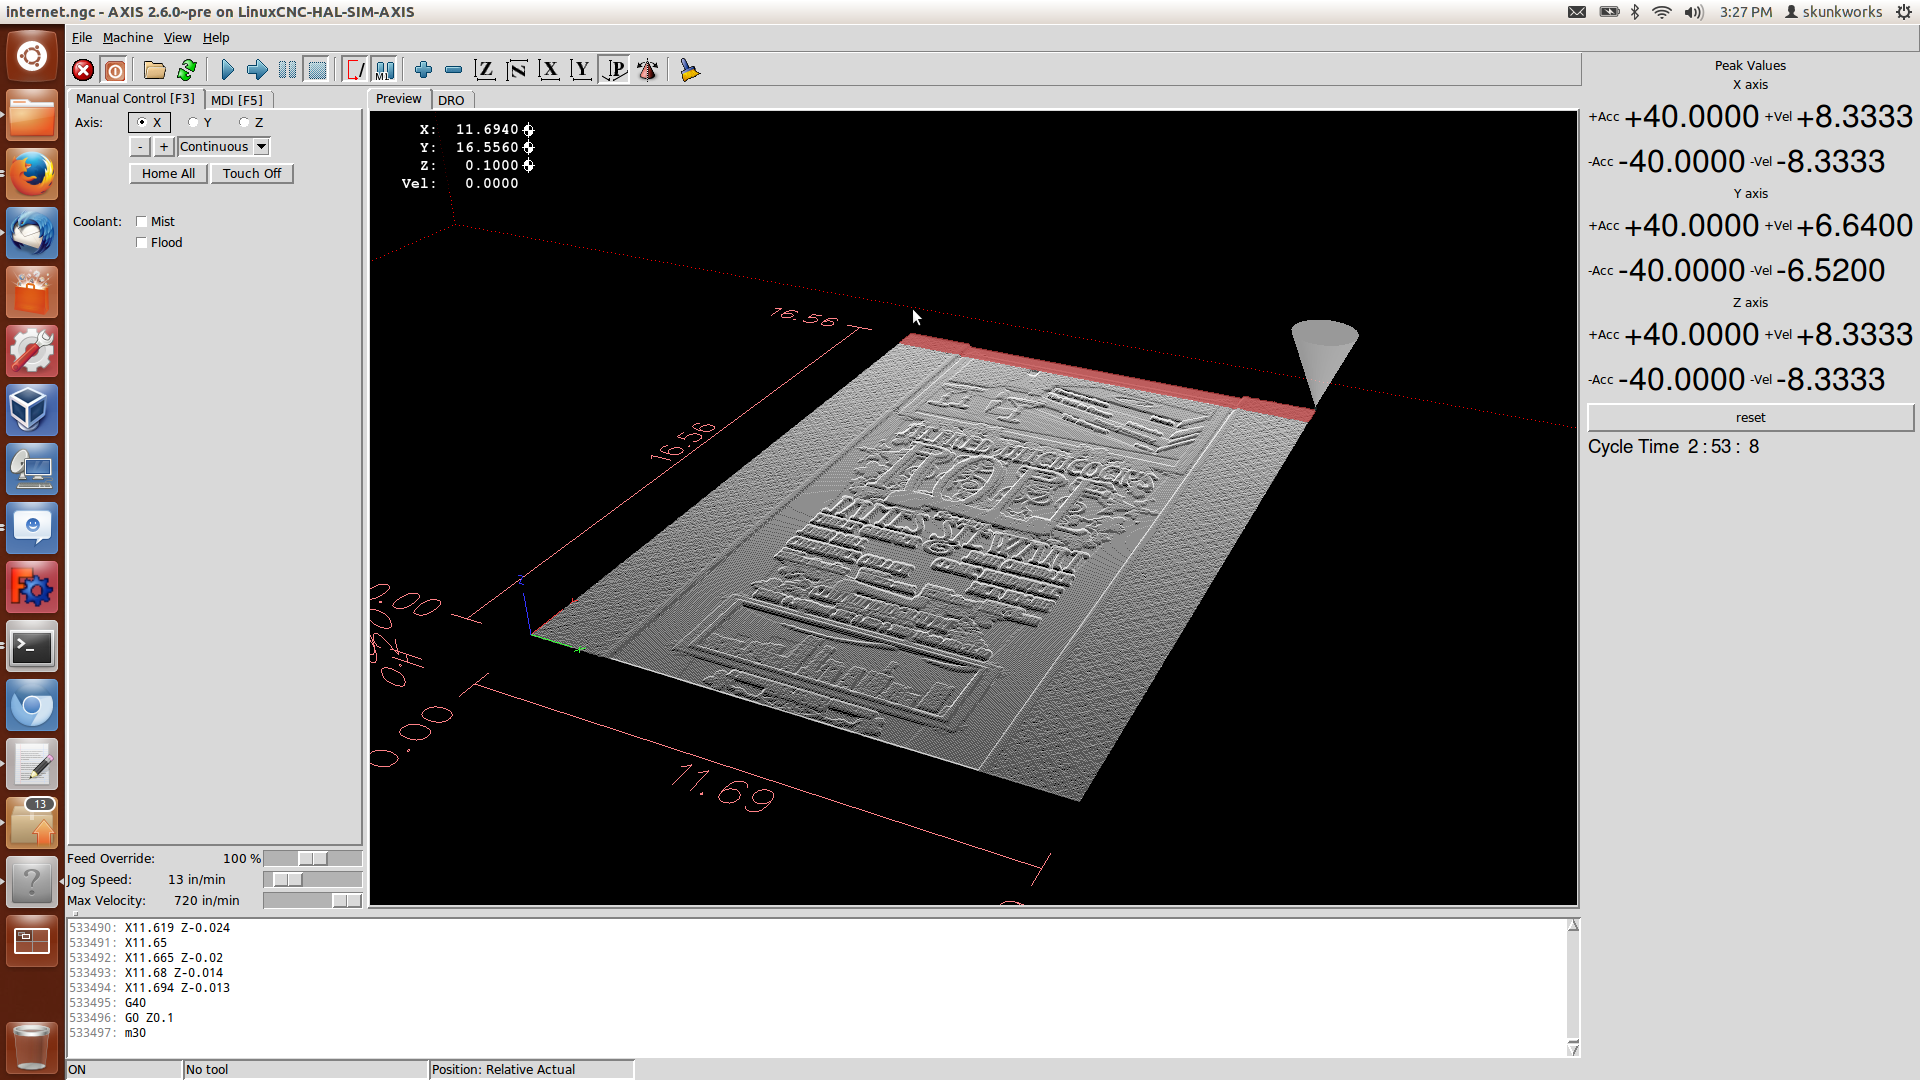This screenshot has width=1920, height=1080.
Task: Switch to top-down Z view
Action: (484, 70)
